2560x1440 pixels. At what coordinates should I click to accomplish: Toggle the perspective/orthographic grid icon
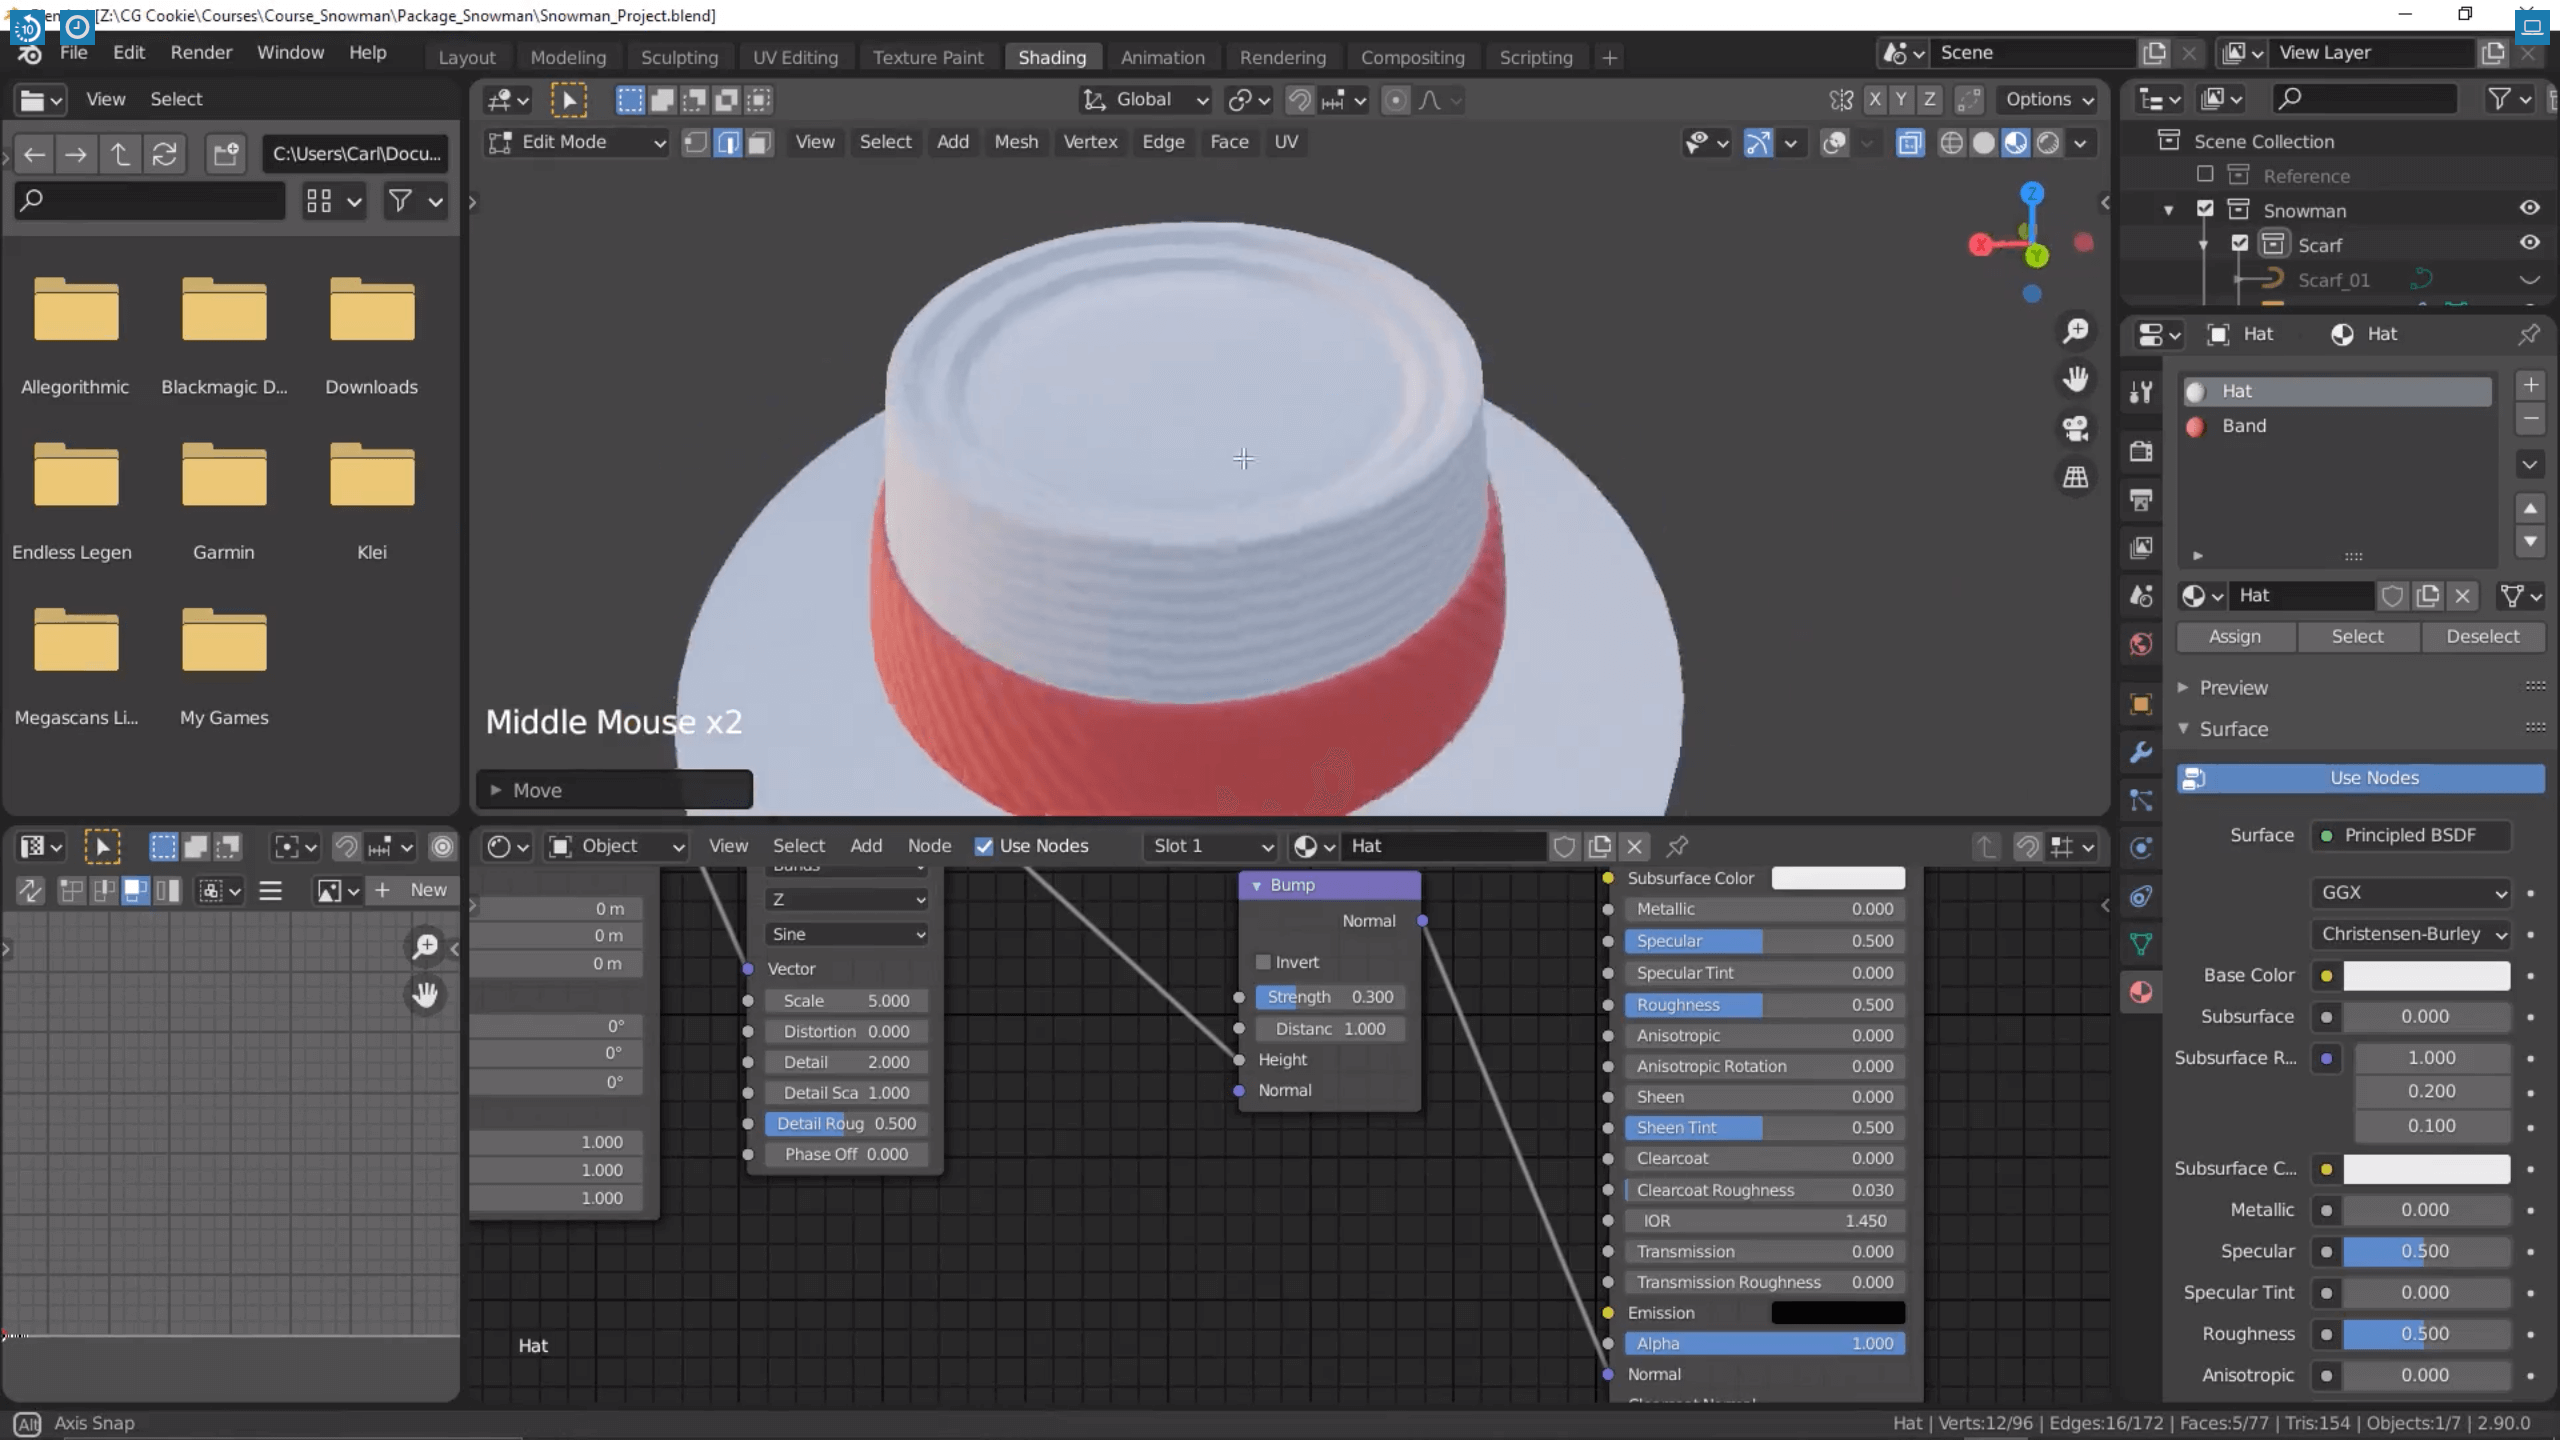2076,477
